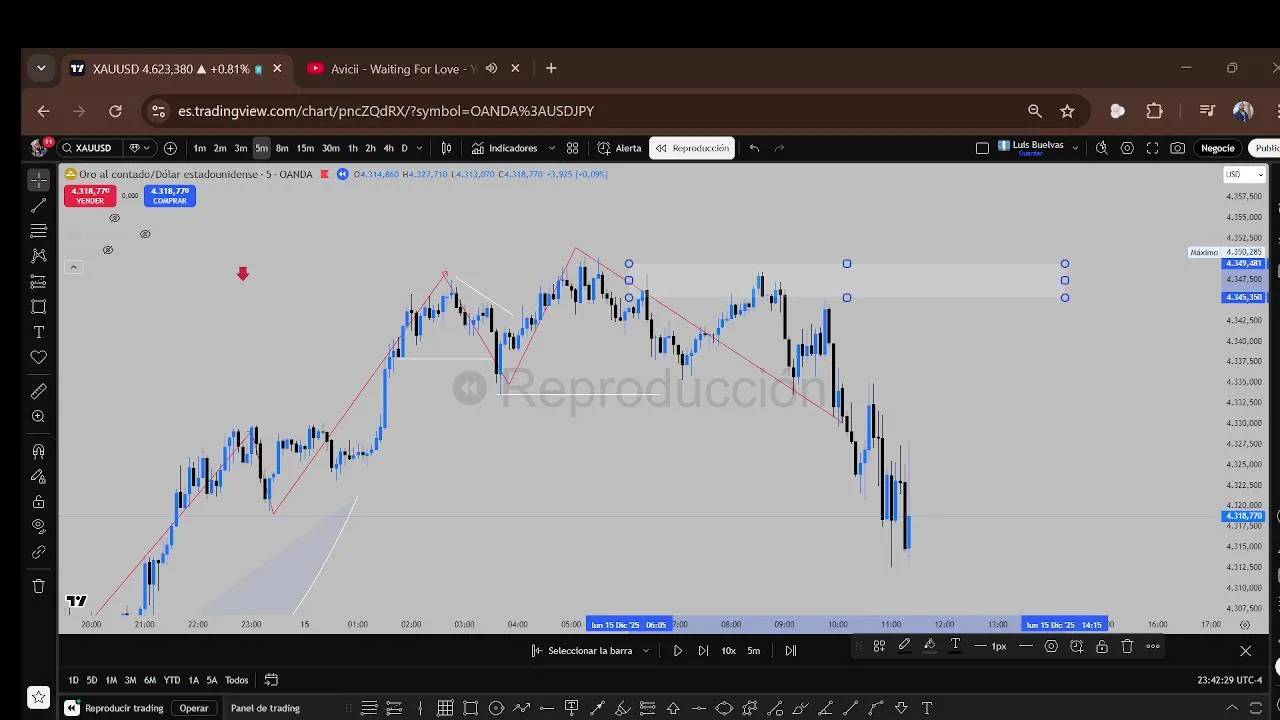The width and height of the screenshot is (1280, 720).
Task: Click the trash icon to remove drawings
Action: point(39,586)
